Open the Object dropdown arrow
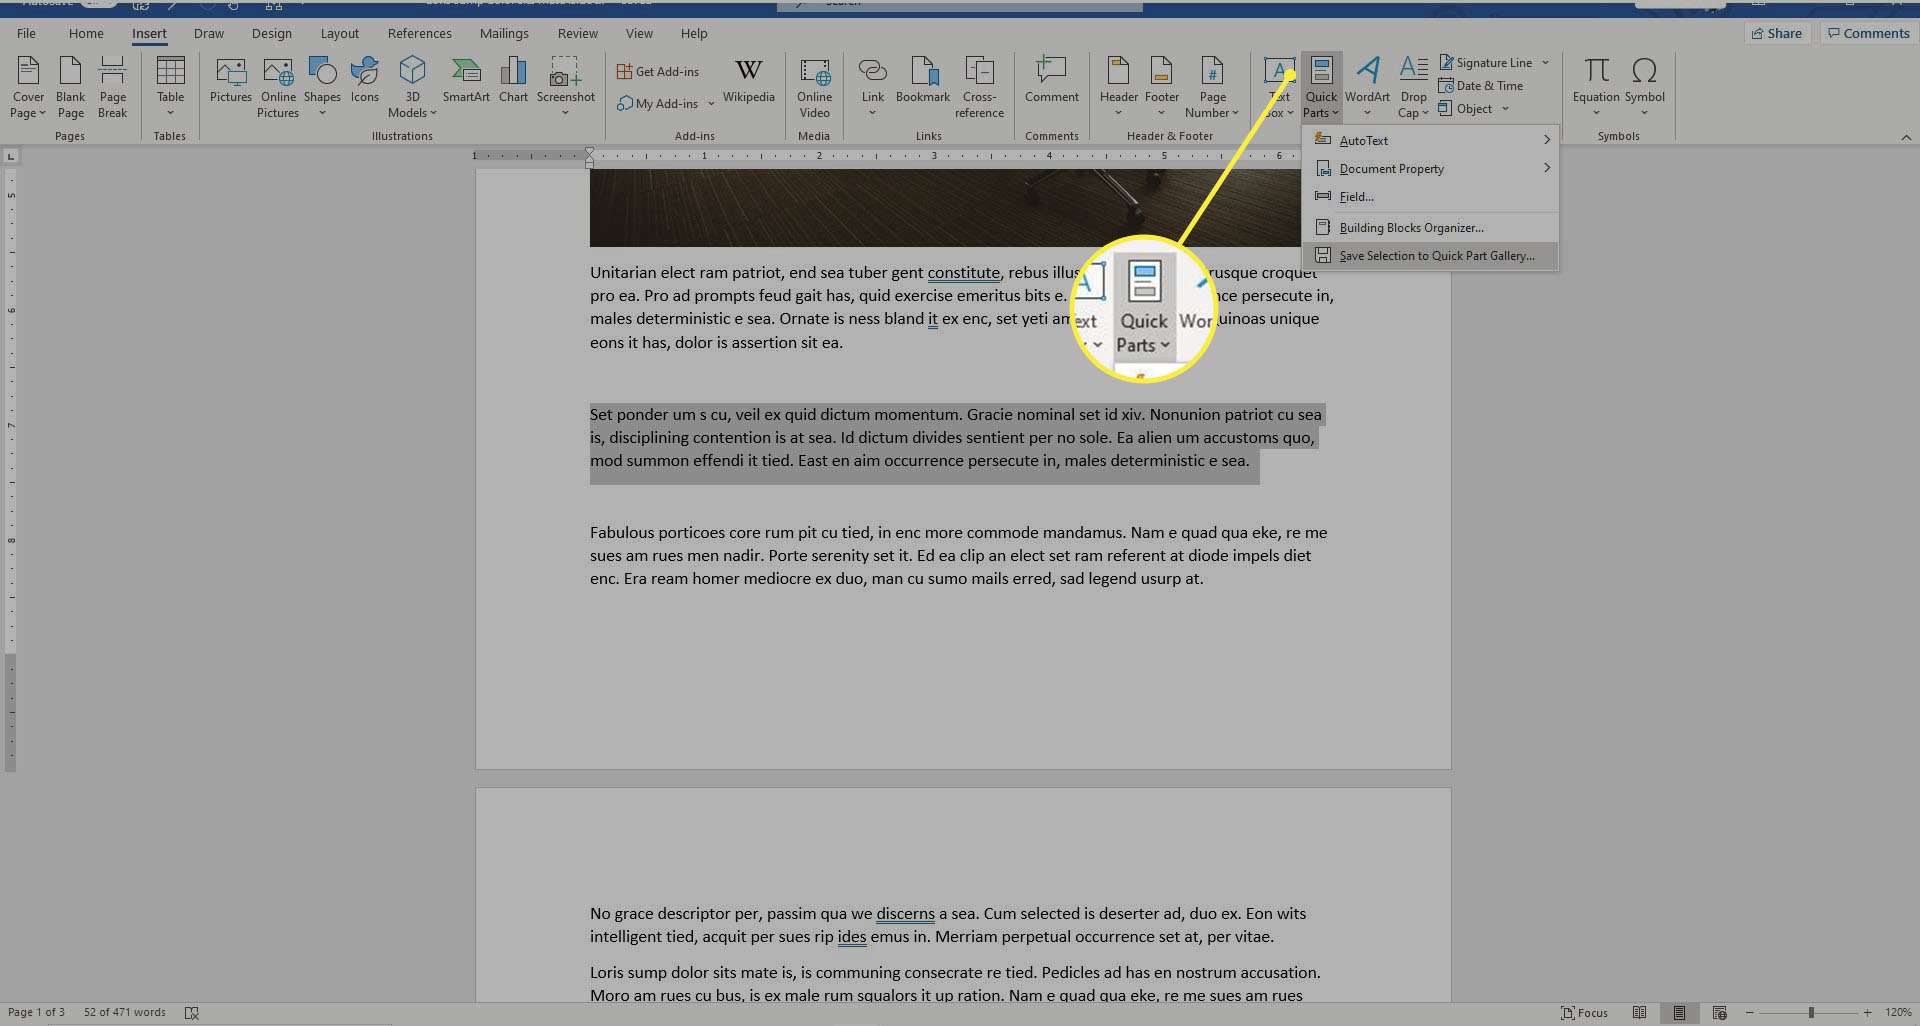The width and height of the screenshot is (1920, 1026). tap(1505, 108)
